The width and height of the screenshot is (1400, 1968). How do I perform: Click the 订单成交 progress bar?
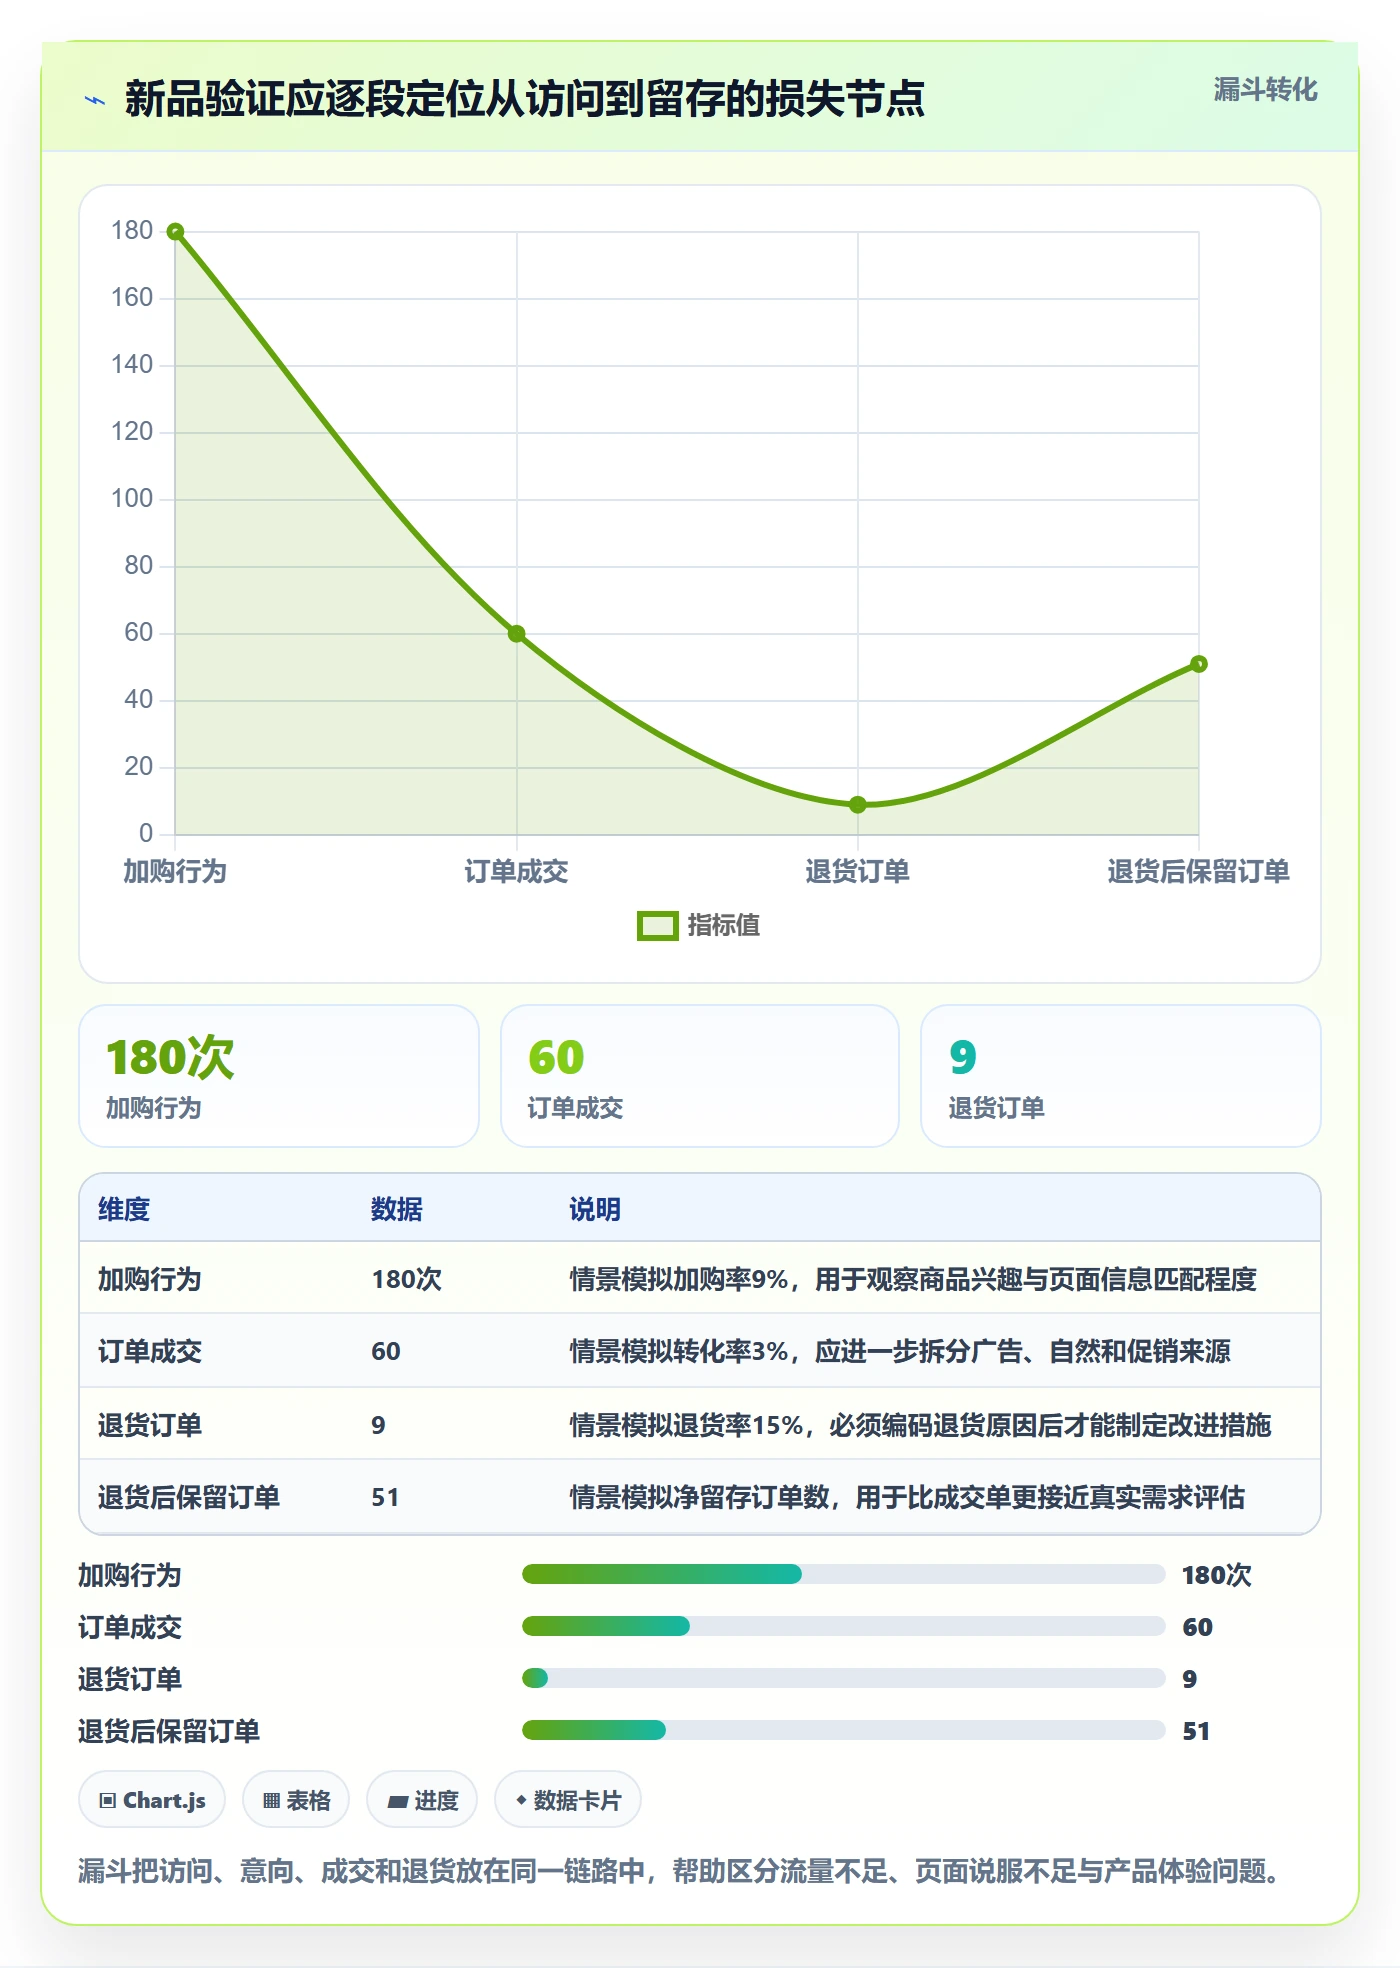tap(843, 1627)
